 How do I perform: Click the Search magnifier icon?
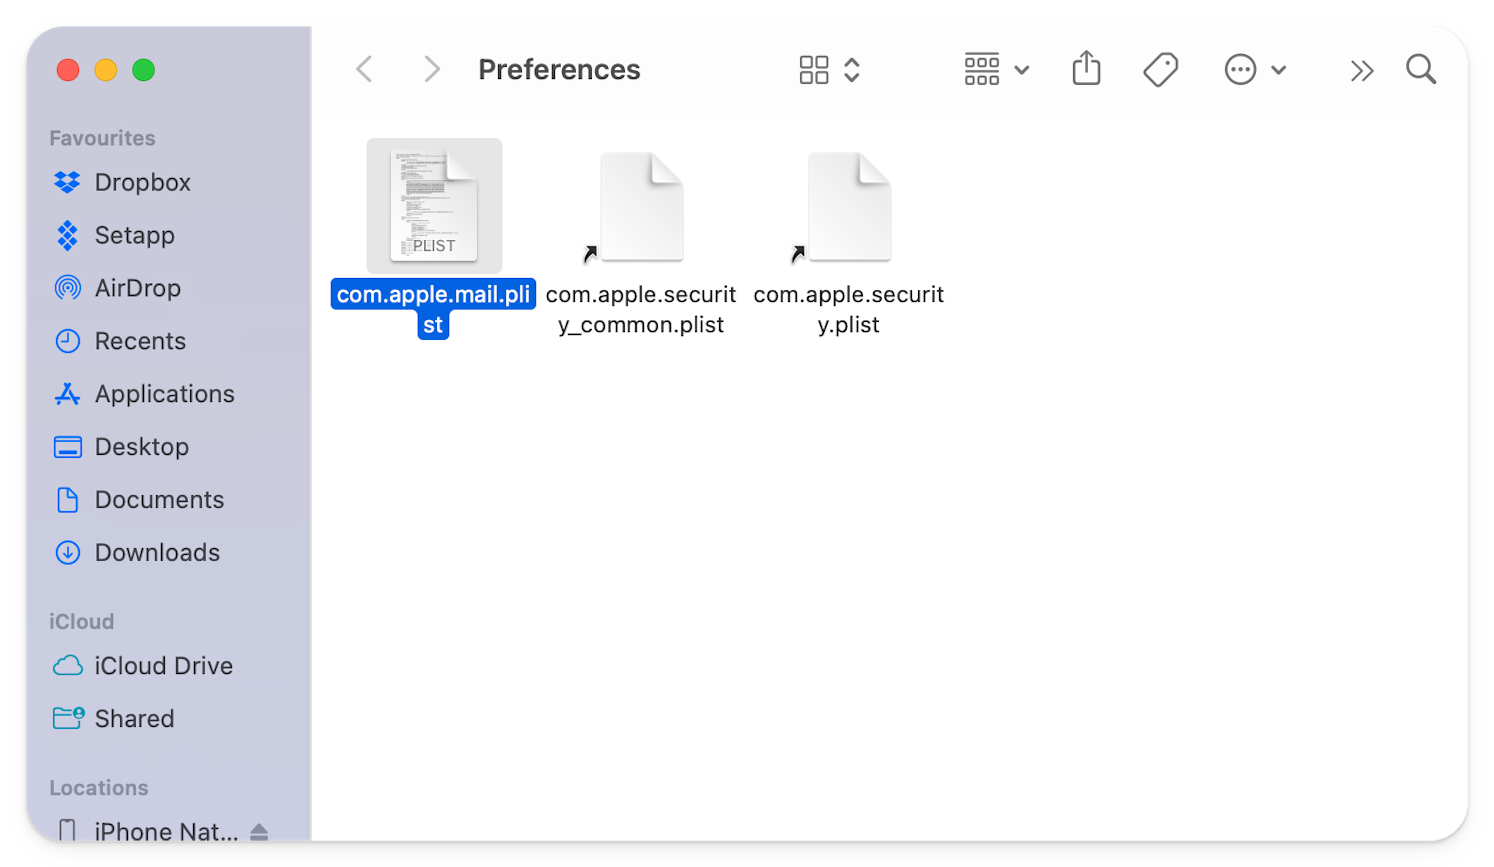[1420, 70]
